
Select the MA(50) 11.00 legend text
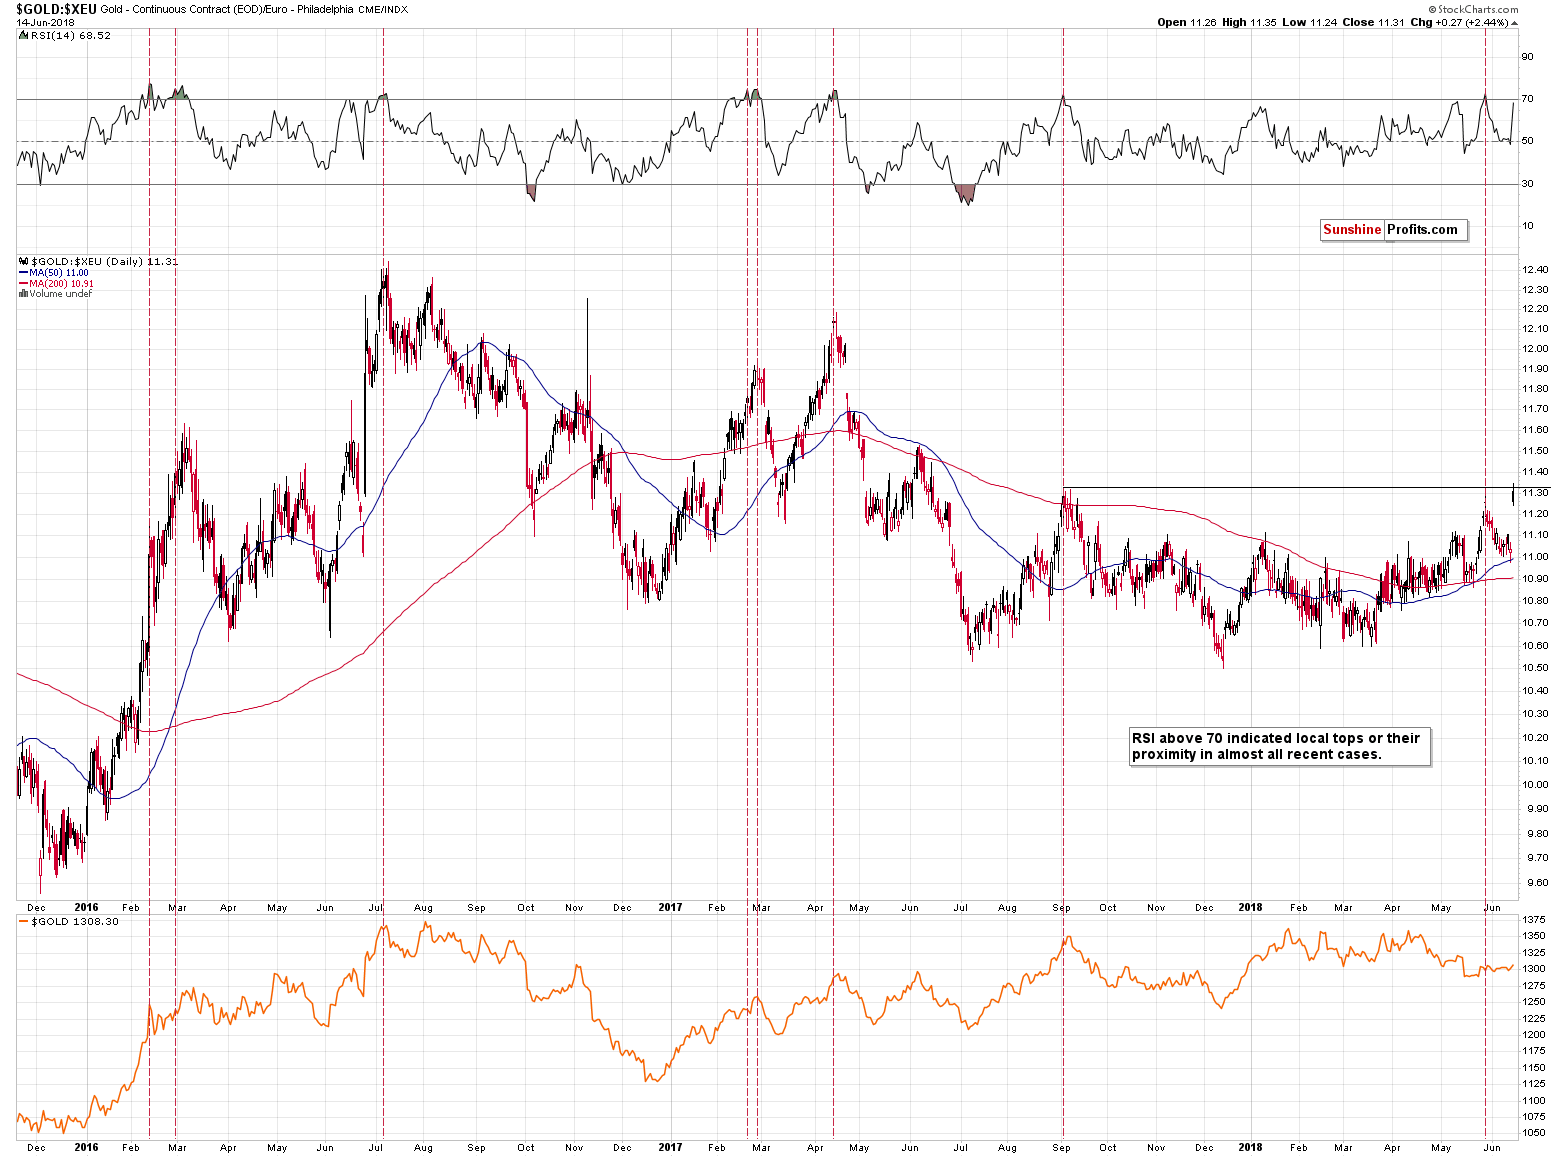pyautogui.click(x=59, y=273)
